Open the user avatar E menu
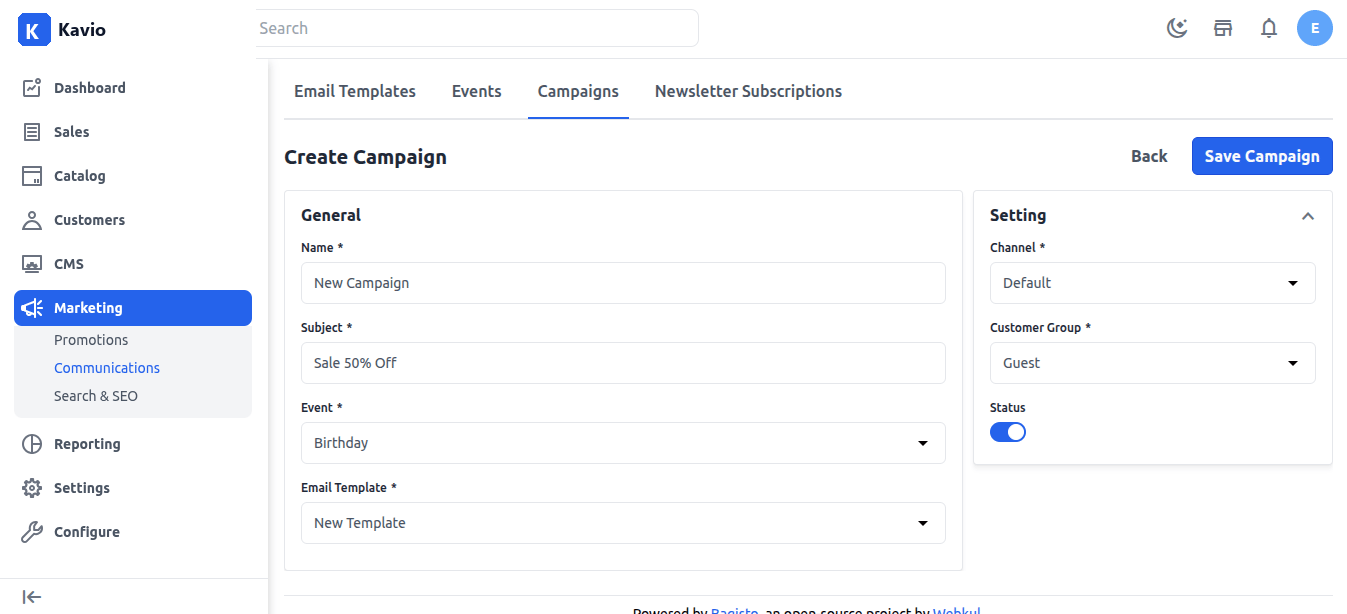This screenshot has height=614, width=1347. click(1315, 28)
